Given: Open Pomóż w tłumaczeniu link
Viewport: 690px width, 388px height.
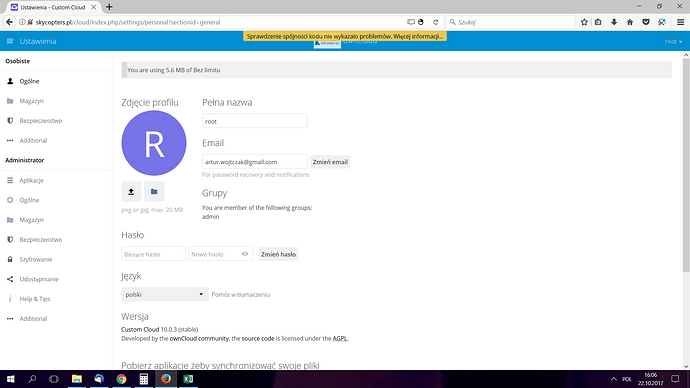Looking at the screenshot, I should coord(241,295).
